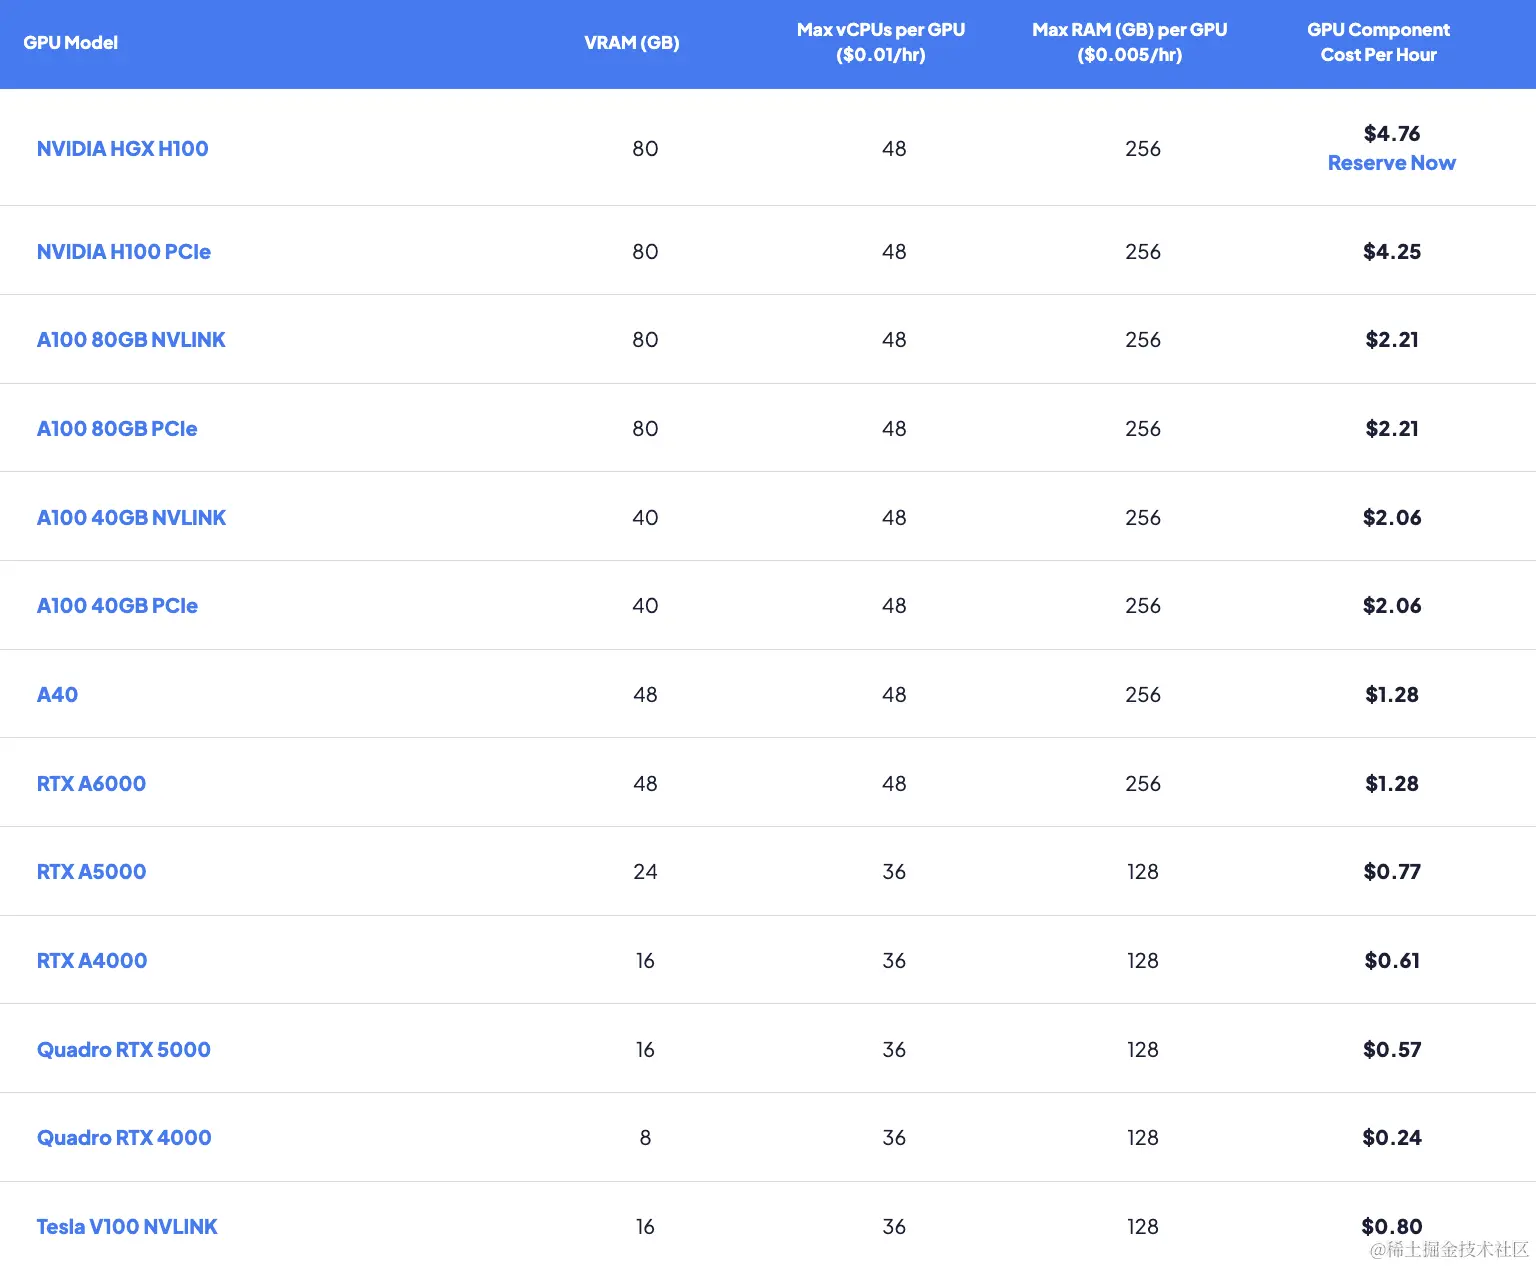Select the $0.24 price for Quadro RTX 4000
Screen dimensions: 1536x1266
coord(1392,1137)
